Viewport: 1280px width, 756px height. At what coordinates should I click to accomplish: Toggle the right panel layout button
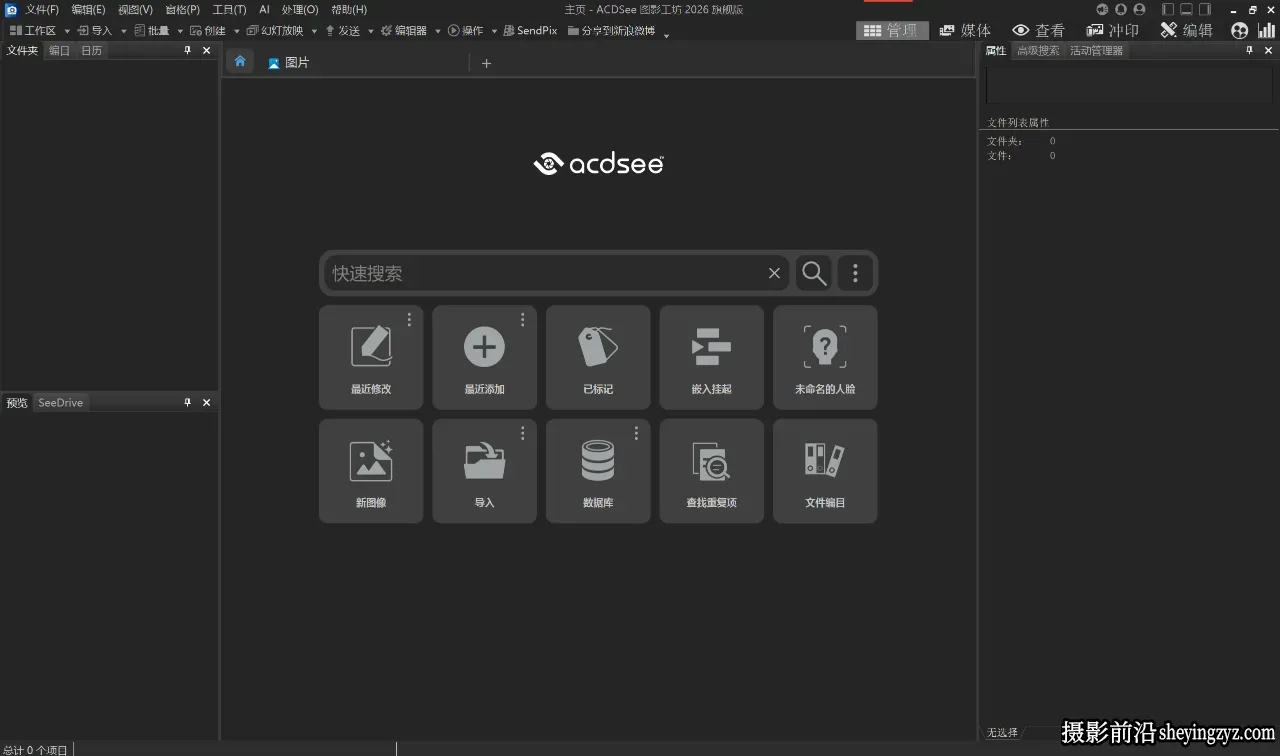click(1205, 10)
